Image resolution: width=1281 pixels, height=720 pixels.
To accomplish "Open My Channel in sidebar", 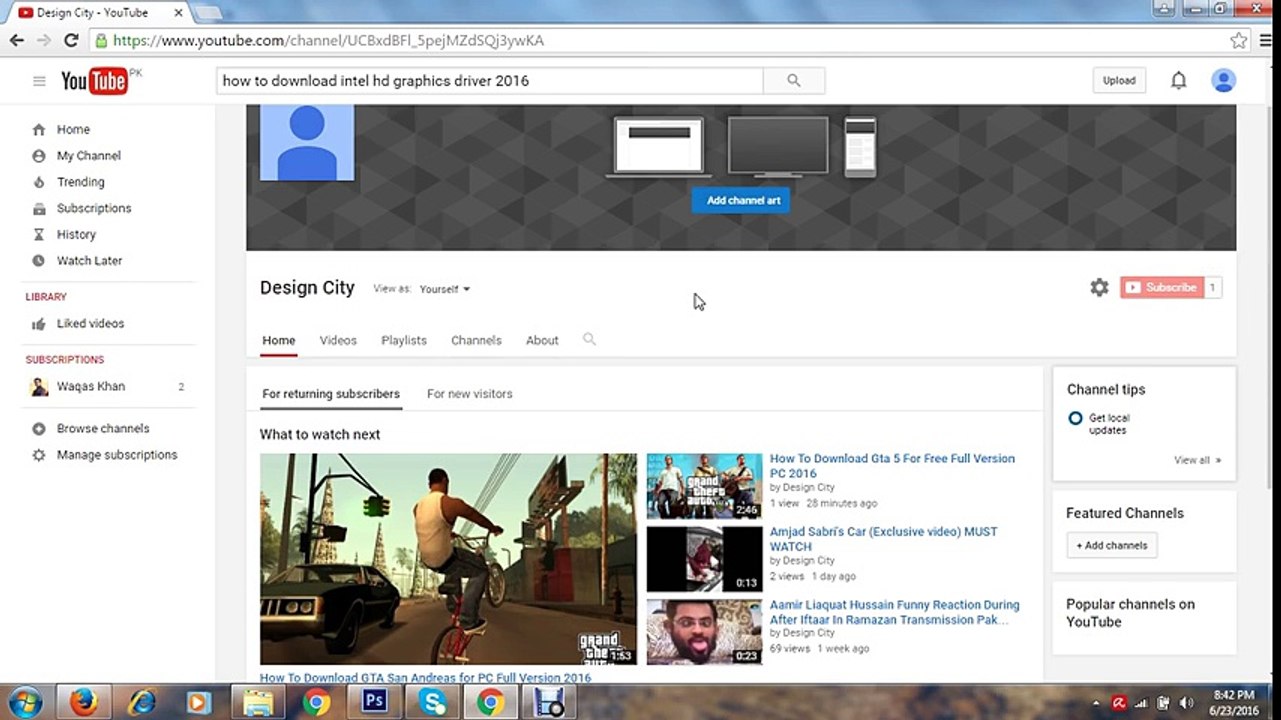I will 89,156.
